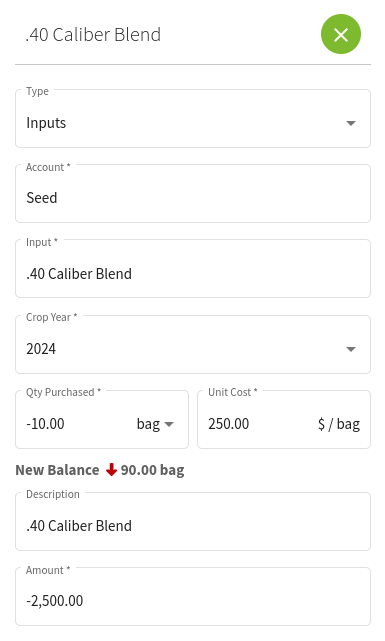Viewport: 385px width, 641px height.
Task: Close the panel with the green X button
Action: (x=340, y=34)
